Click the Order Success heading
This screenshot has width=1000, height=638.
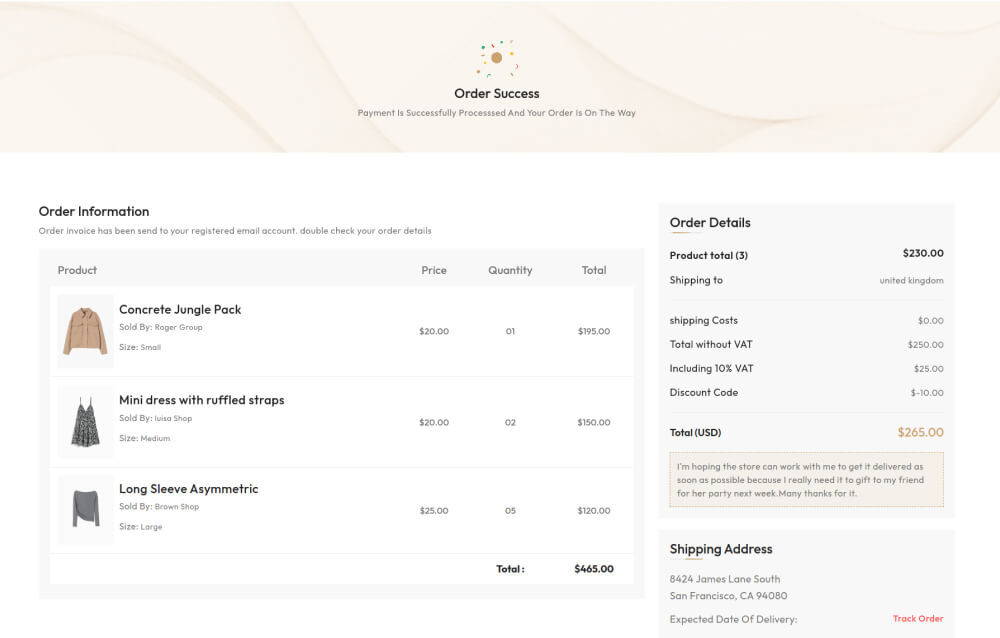click(496, 94)
